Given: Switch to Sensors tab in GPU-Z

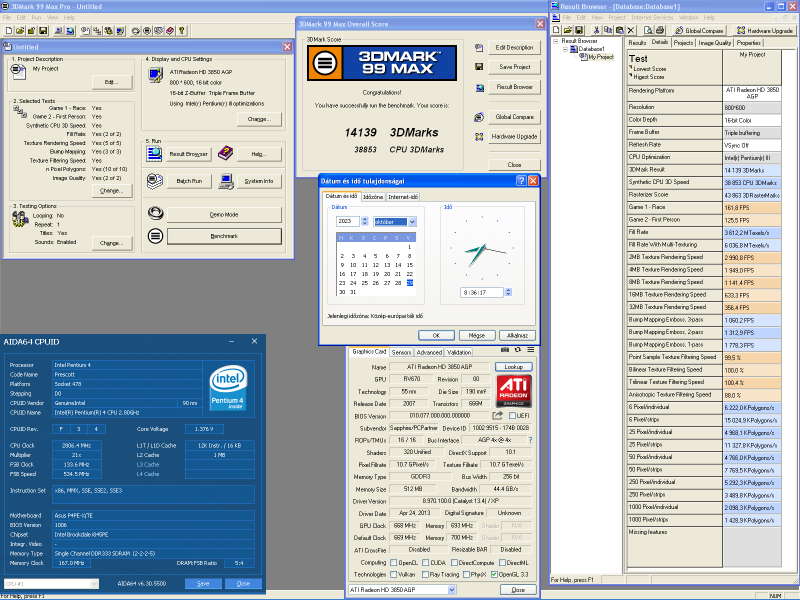Looking at the screenshot, I should 401,352.
